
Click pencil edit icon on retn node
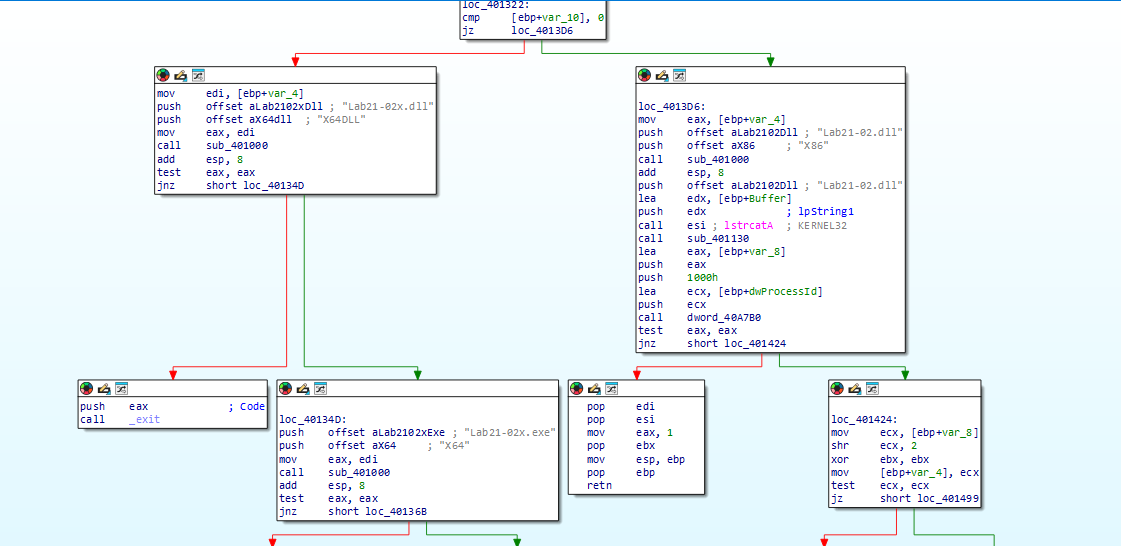click(x=594, y=388)
